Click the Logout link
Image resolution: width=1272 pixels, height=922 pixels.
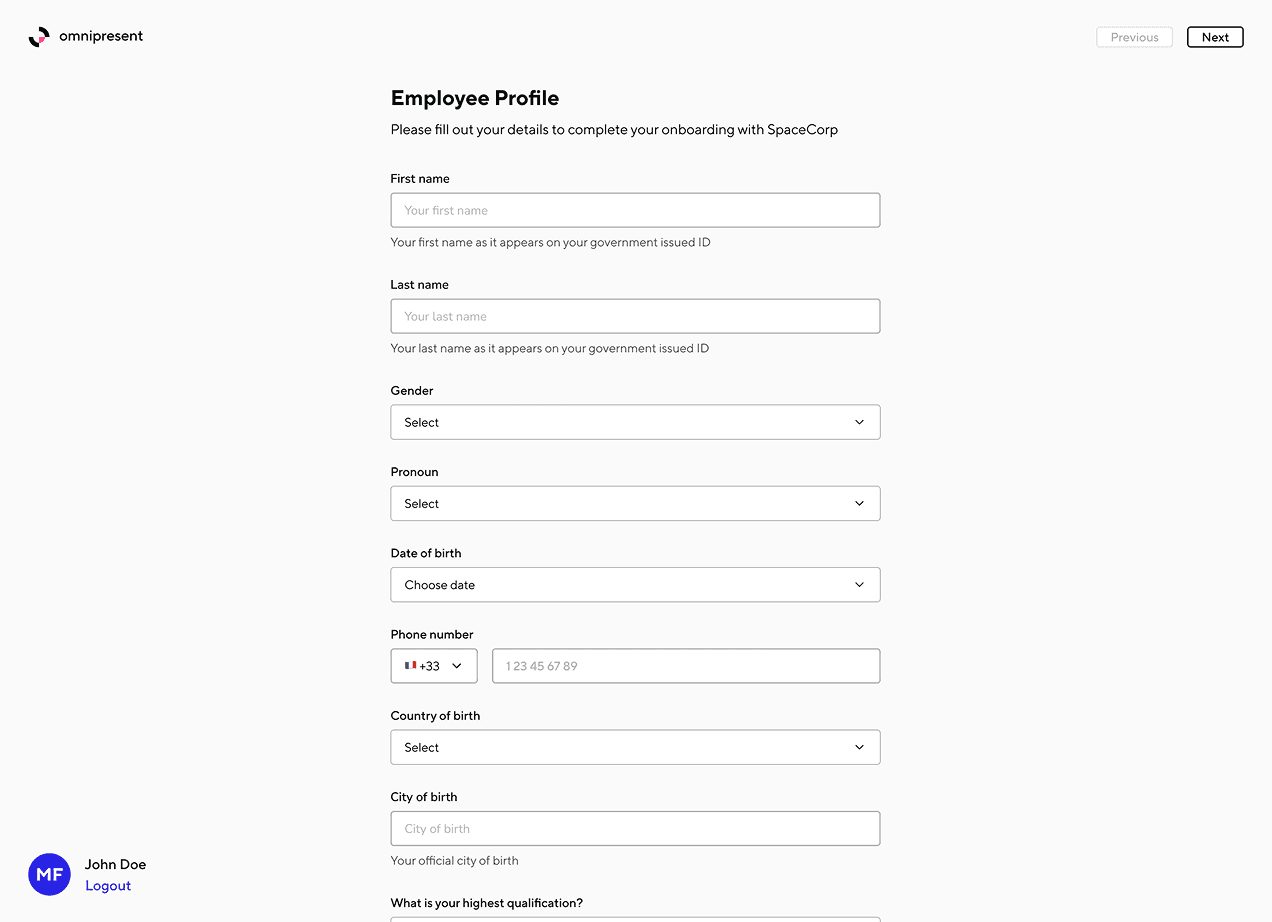click(x=108, y=886)
